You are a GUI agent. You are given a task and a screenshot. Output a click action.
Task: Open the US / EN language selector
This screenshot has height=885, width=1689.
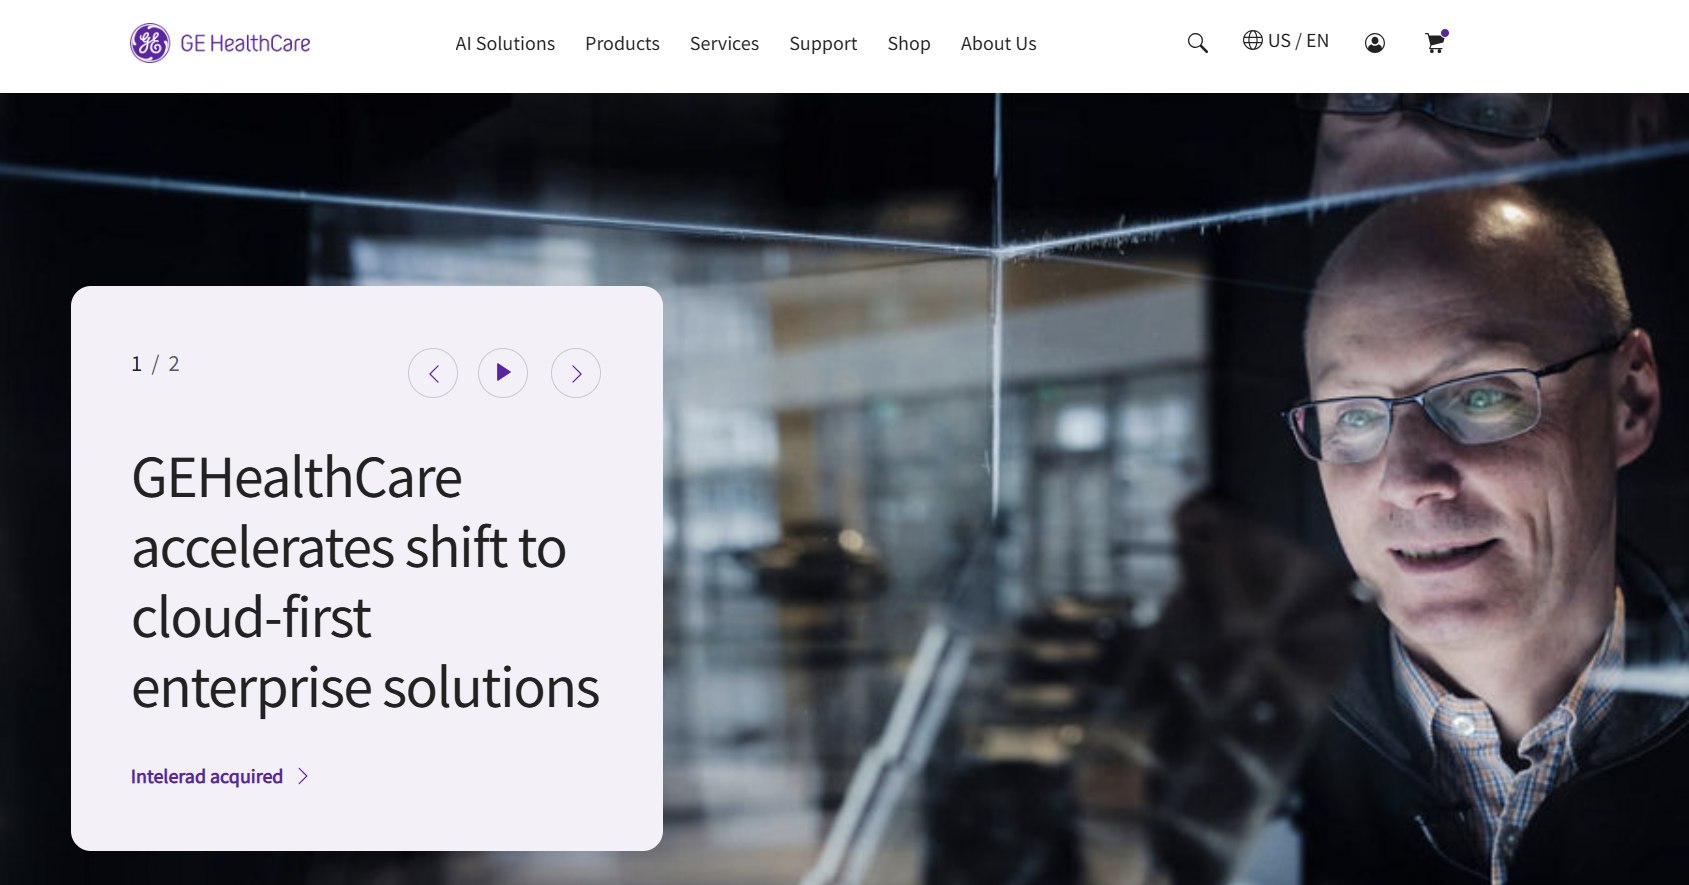[x=1298, y=41]
